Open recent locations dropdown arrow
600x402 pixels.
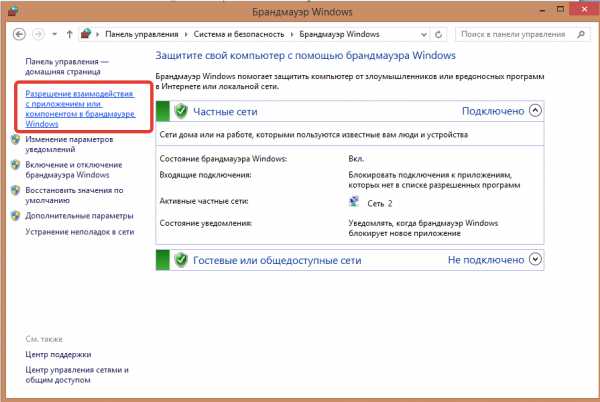point(55,34)
